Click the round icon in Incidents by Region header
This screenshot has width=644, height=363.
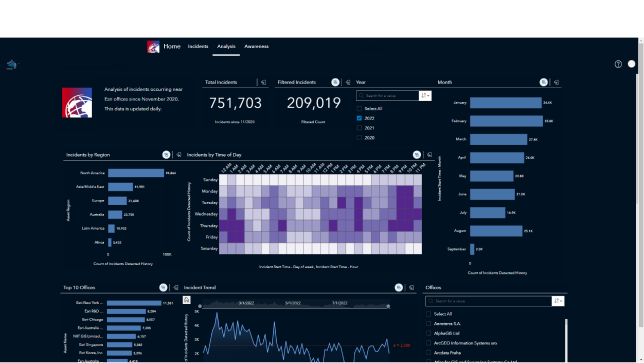pos(166,155)
